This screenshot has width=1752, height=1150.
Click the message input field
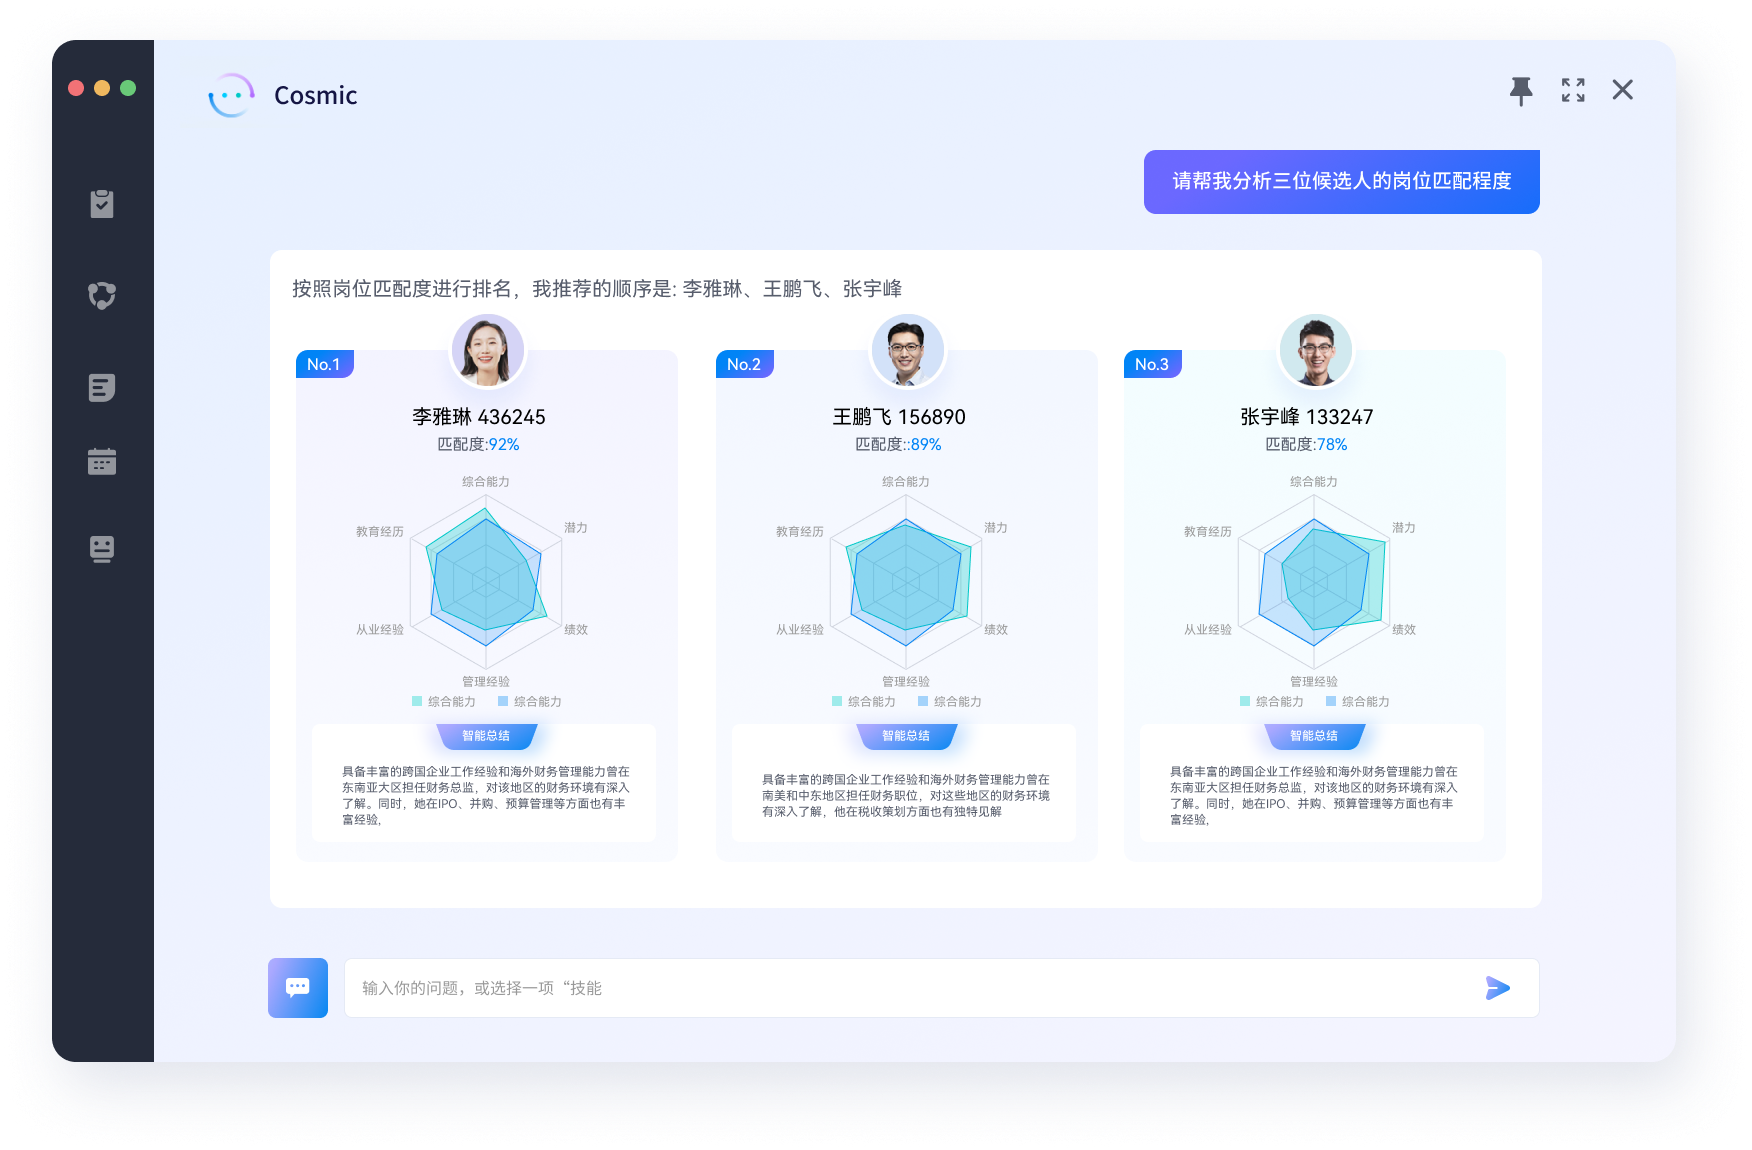[x=910, y=988]
